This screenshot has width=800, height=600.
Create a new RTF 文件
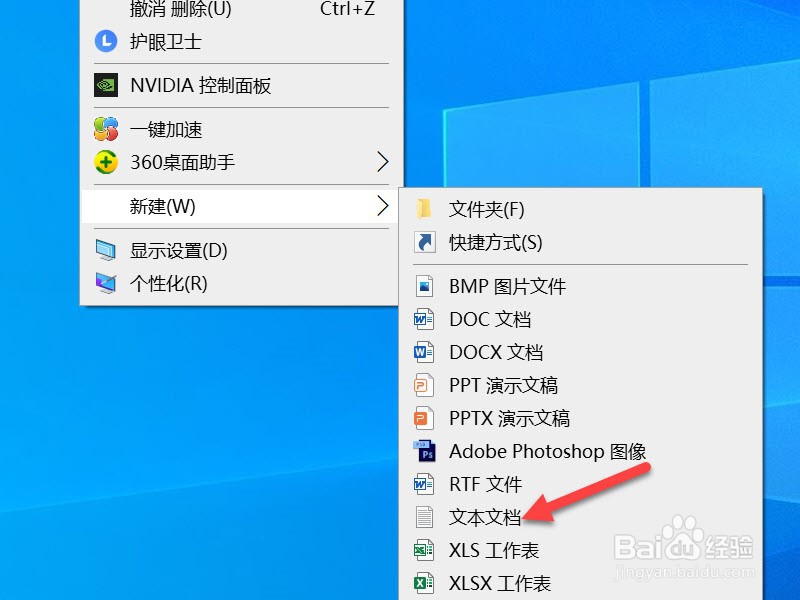pos(581,484)
